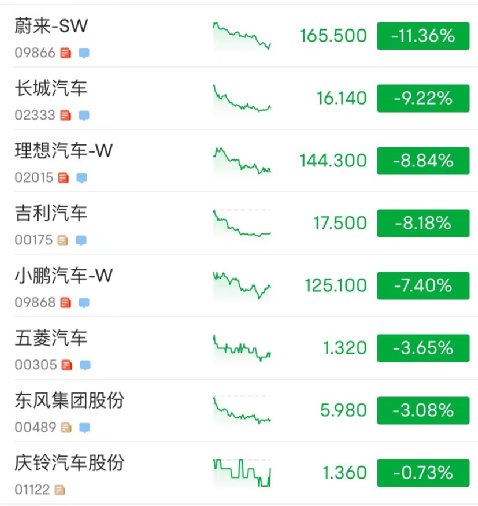This screenshot has width=478, height=506.
Task: Toggle the -9.22% change badge
Action: click(x=423, y=98)
